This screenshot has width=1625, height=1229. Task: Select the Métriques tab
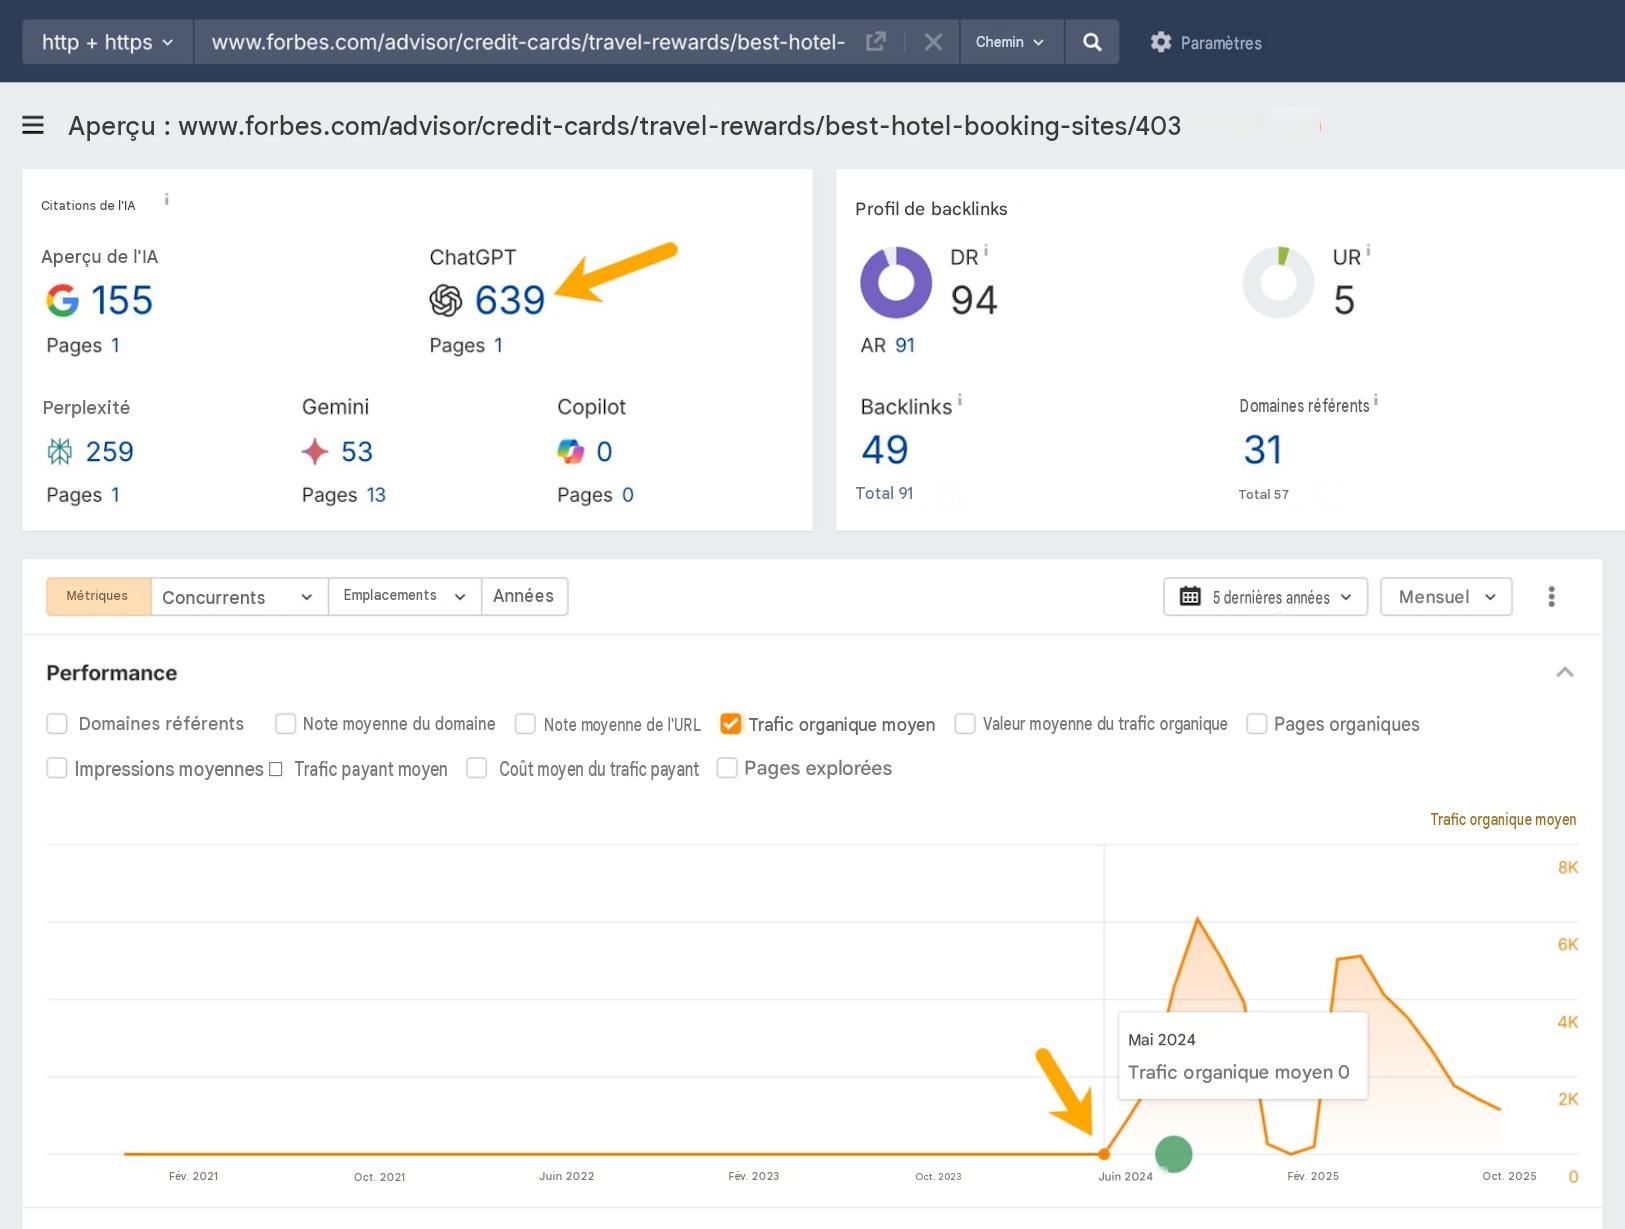tap(98, 597)
